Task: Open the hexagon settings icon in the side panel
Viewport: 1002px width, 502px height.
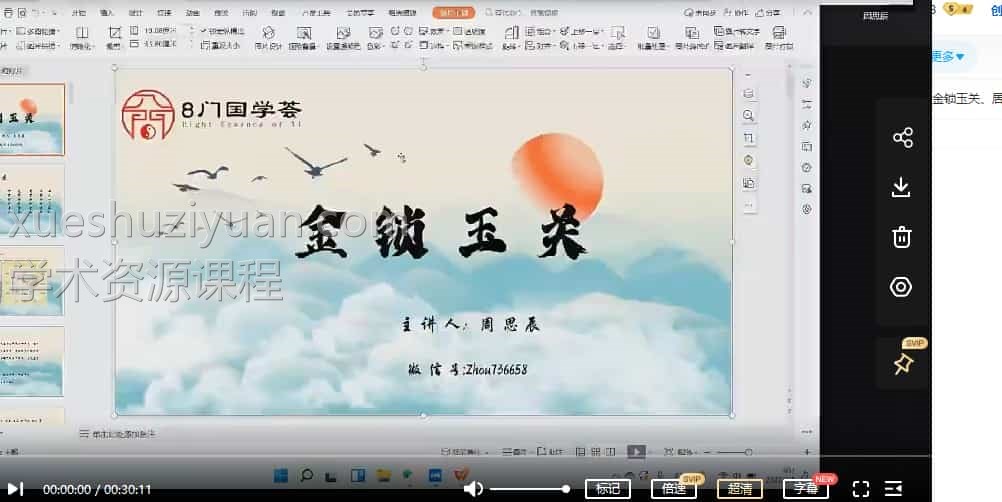Action: [x=901, y=288]
